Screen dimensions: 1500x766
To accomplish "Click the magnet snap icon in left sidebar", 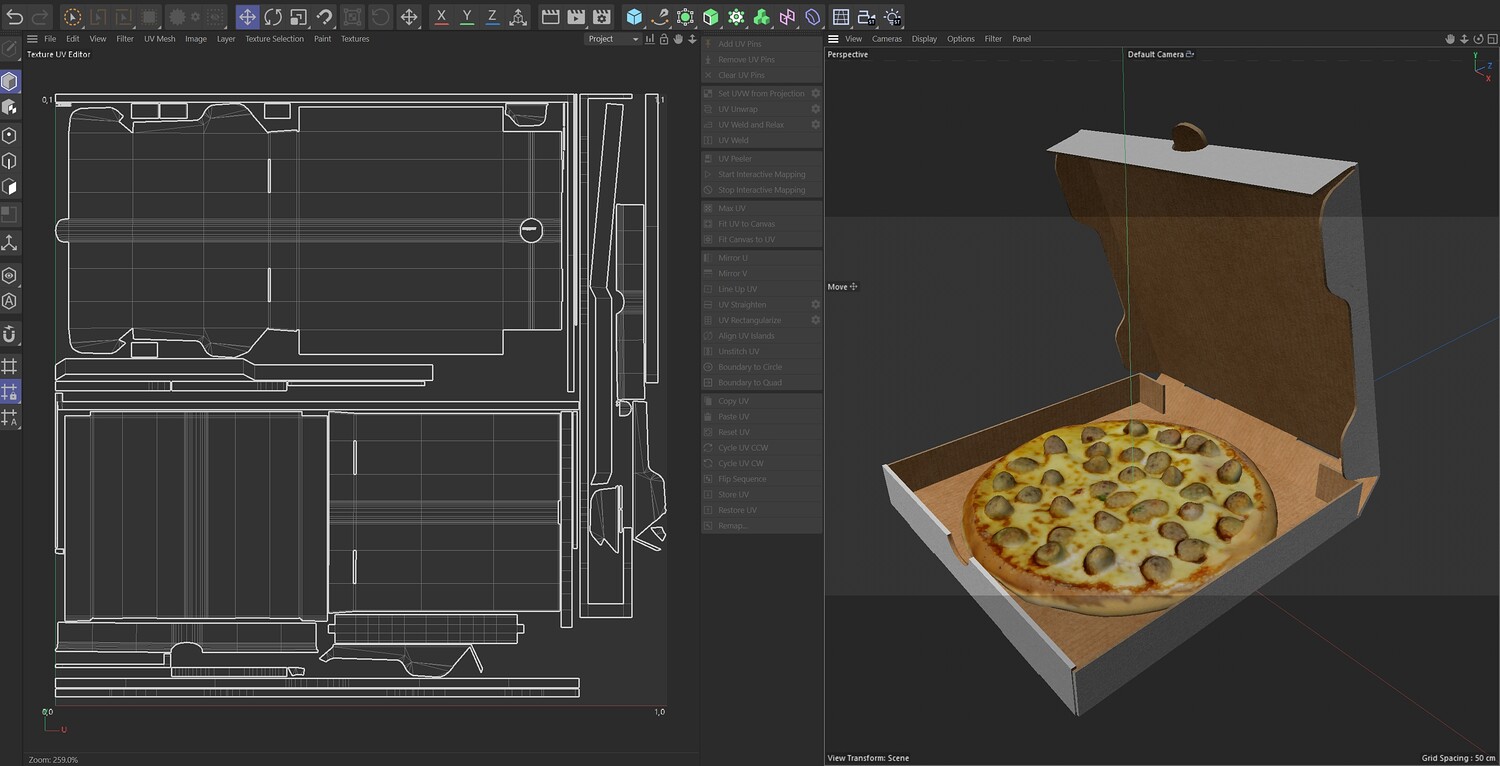I will pos(10,334).
